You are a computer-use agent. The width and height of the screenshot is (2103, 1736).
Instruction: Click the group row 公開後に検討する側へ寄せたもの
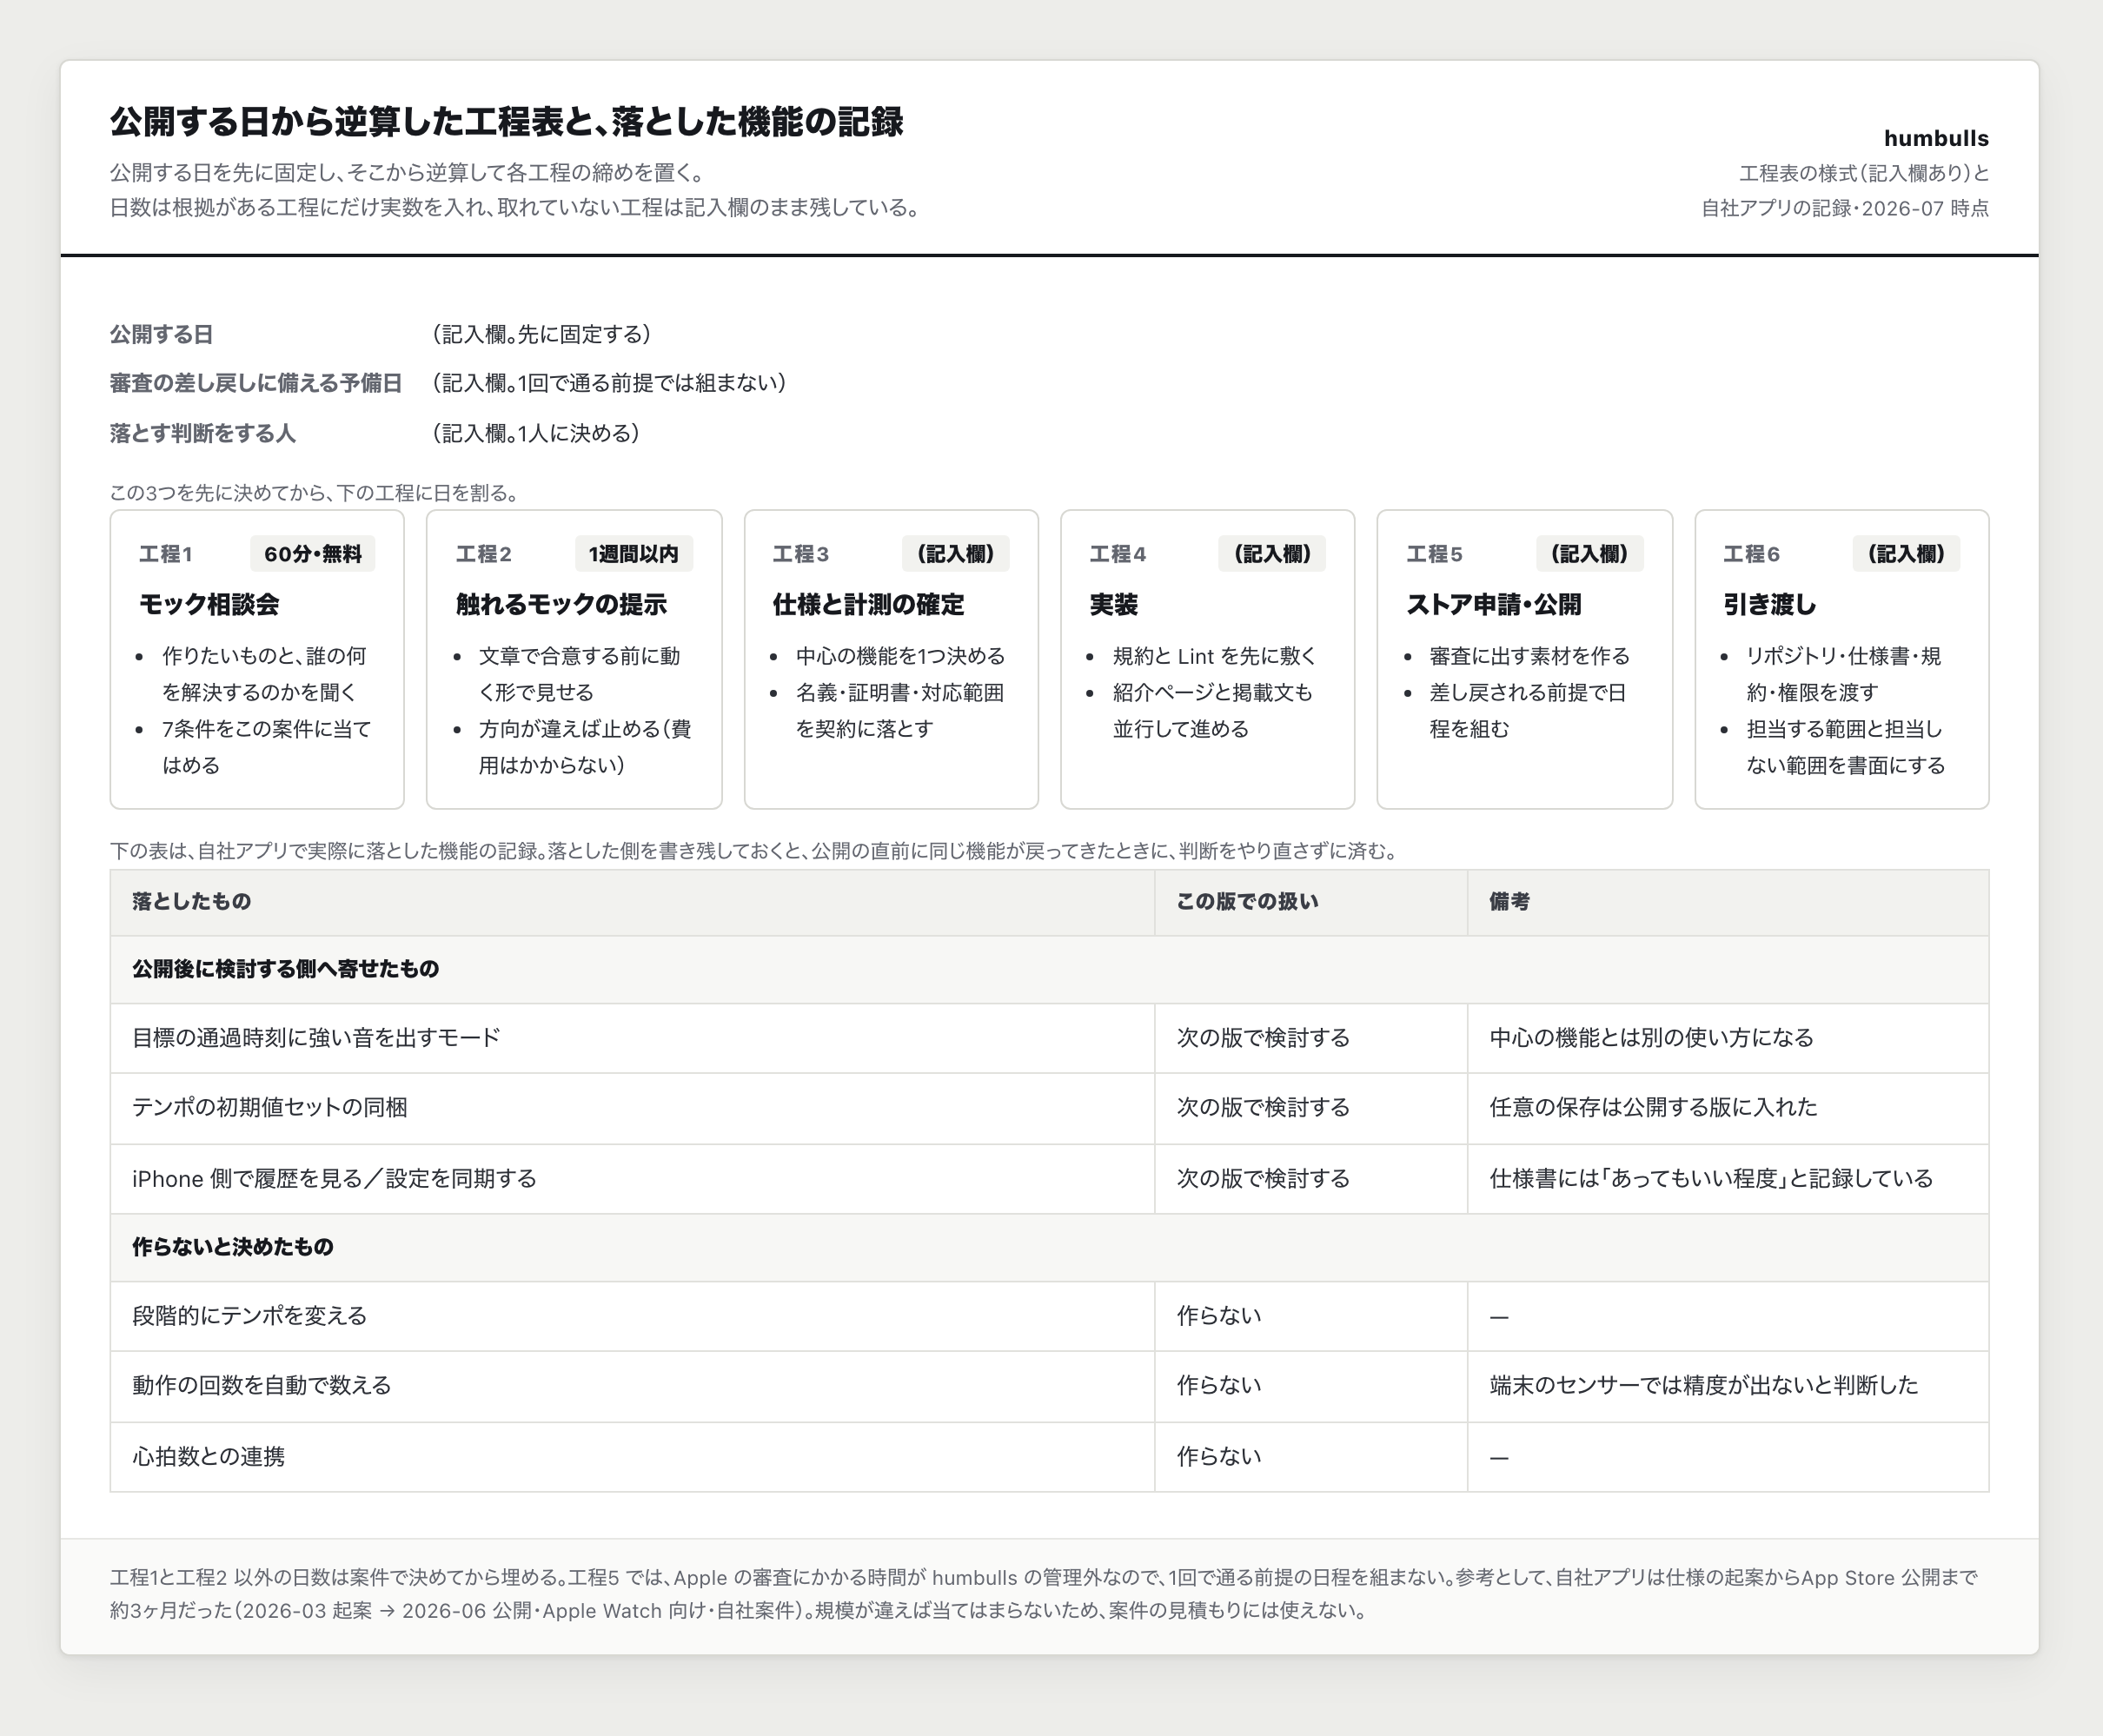tap(1049, 969)
